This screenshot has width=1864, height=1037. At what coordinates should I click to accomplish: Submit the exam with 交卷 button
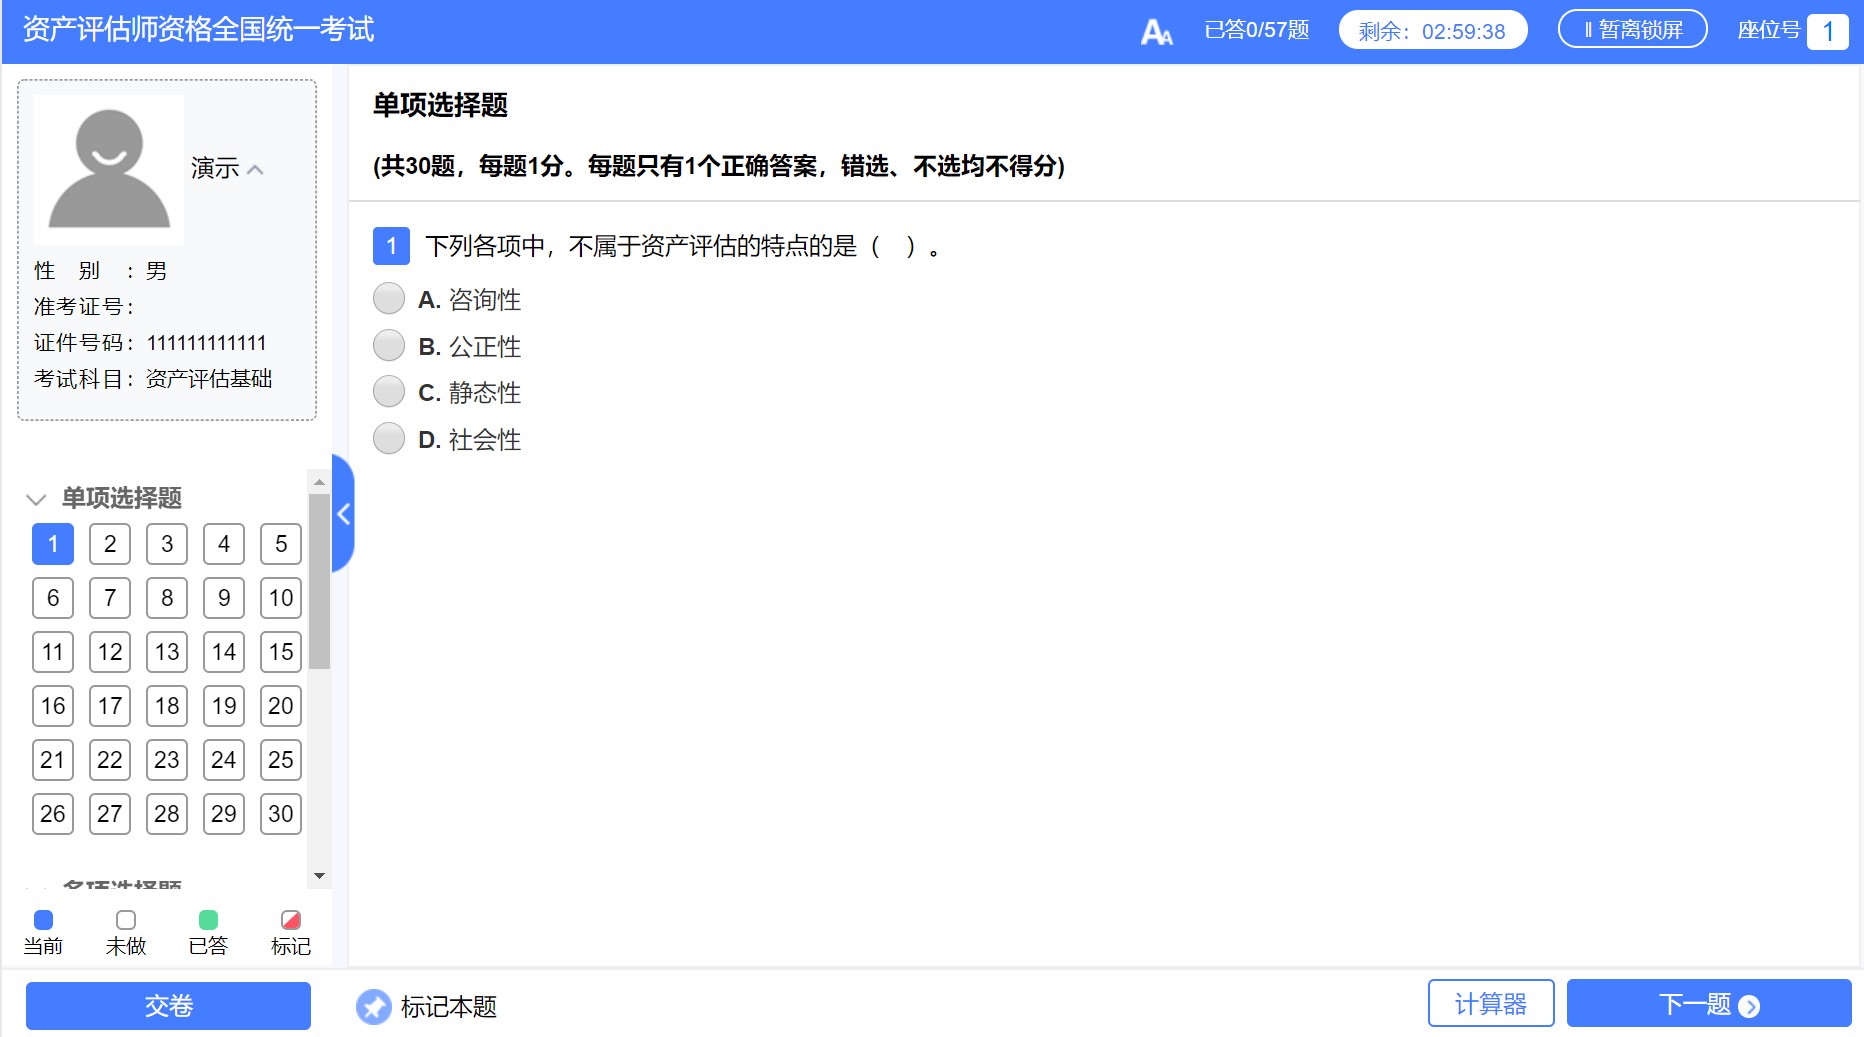point(167,1006)
